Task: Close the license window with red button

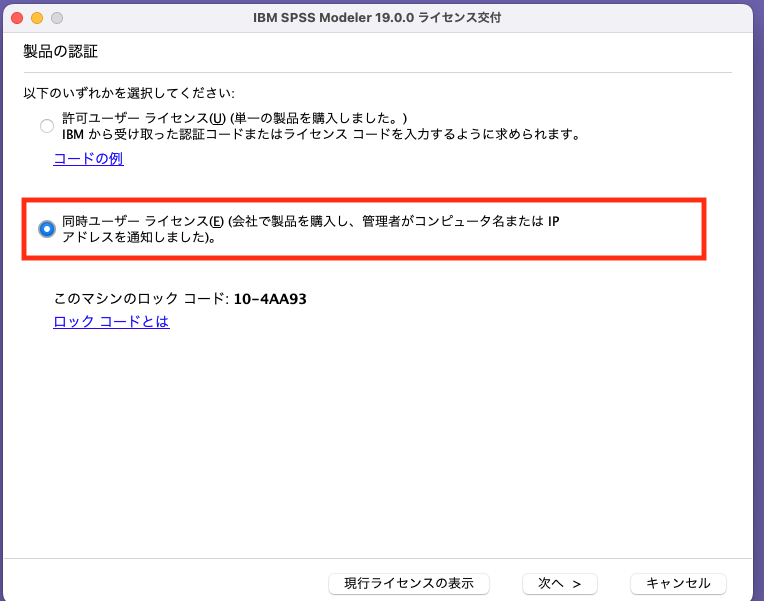Action: click(17, 18)
